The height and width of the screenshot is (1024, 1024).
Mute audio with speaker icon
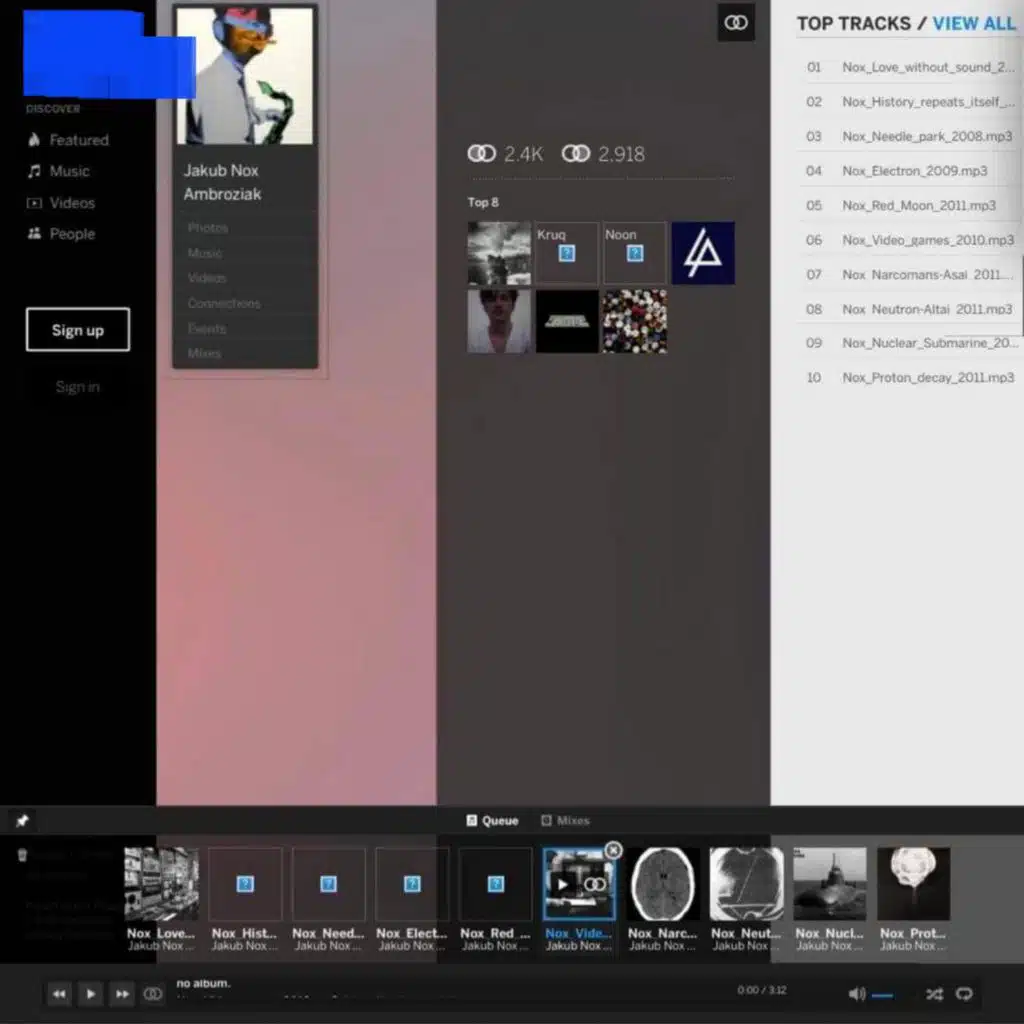point(856,994)
